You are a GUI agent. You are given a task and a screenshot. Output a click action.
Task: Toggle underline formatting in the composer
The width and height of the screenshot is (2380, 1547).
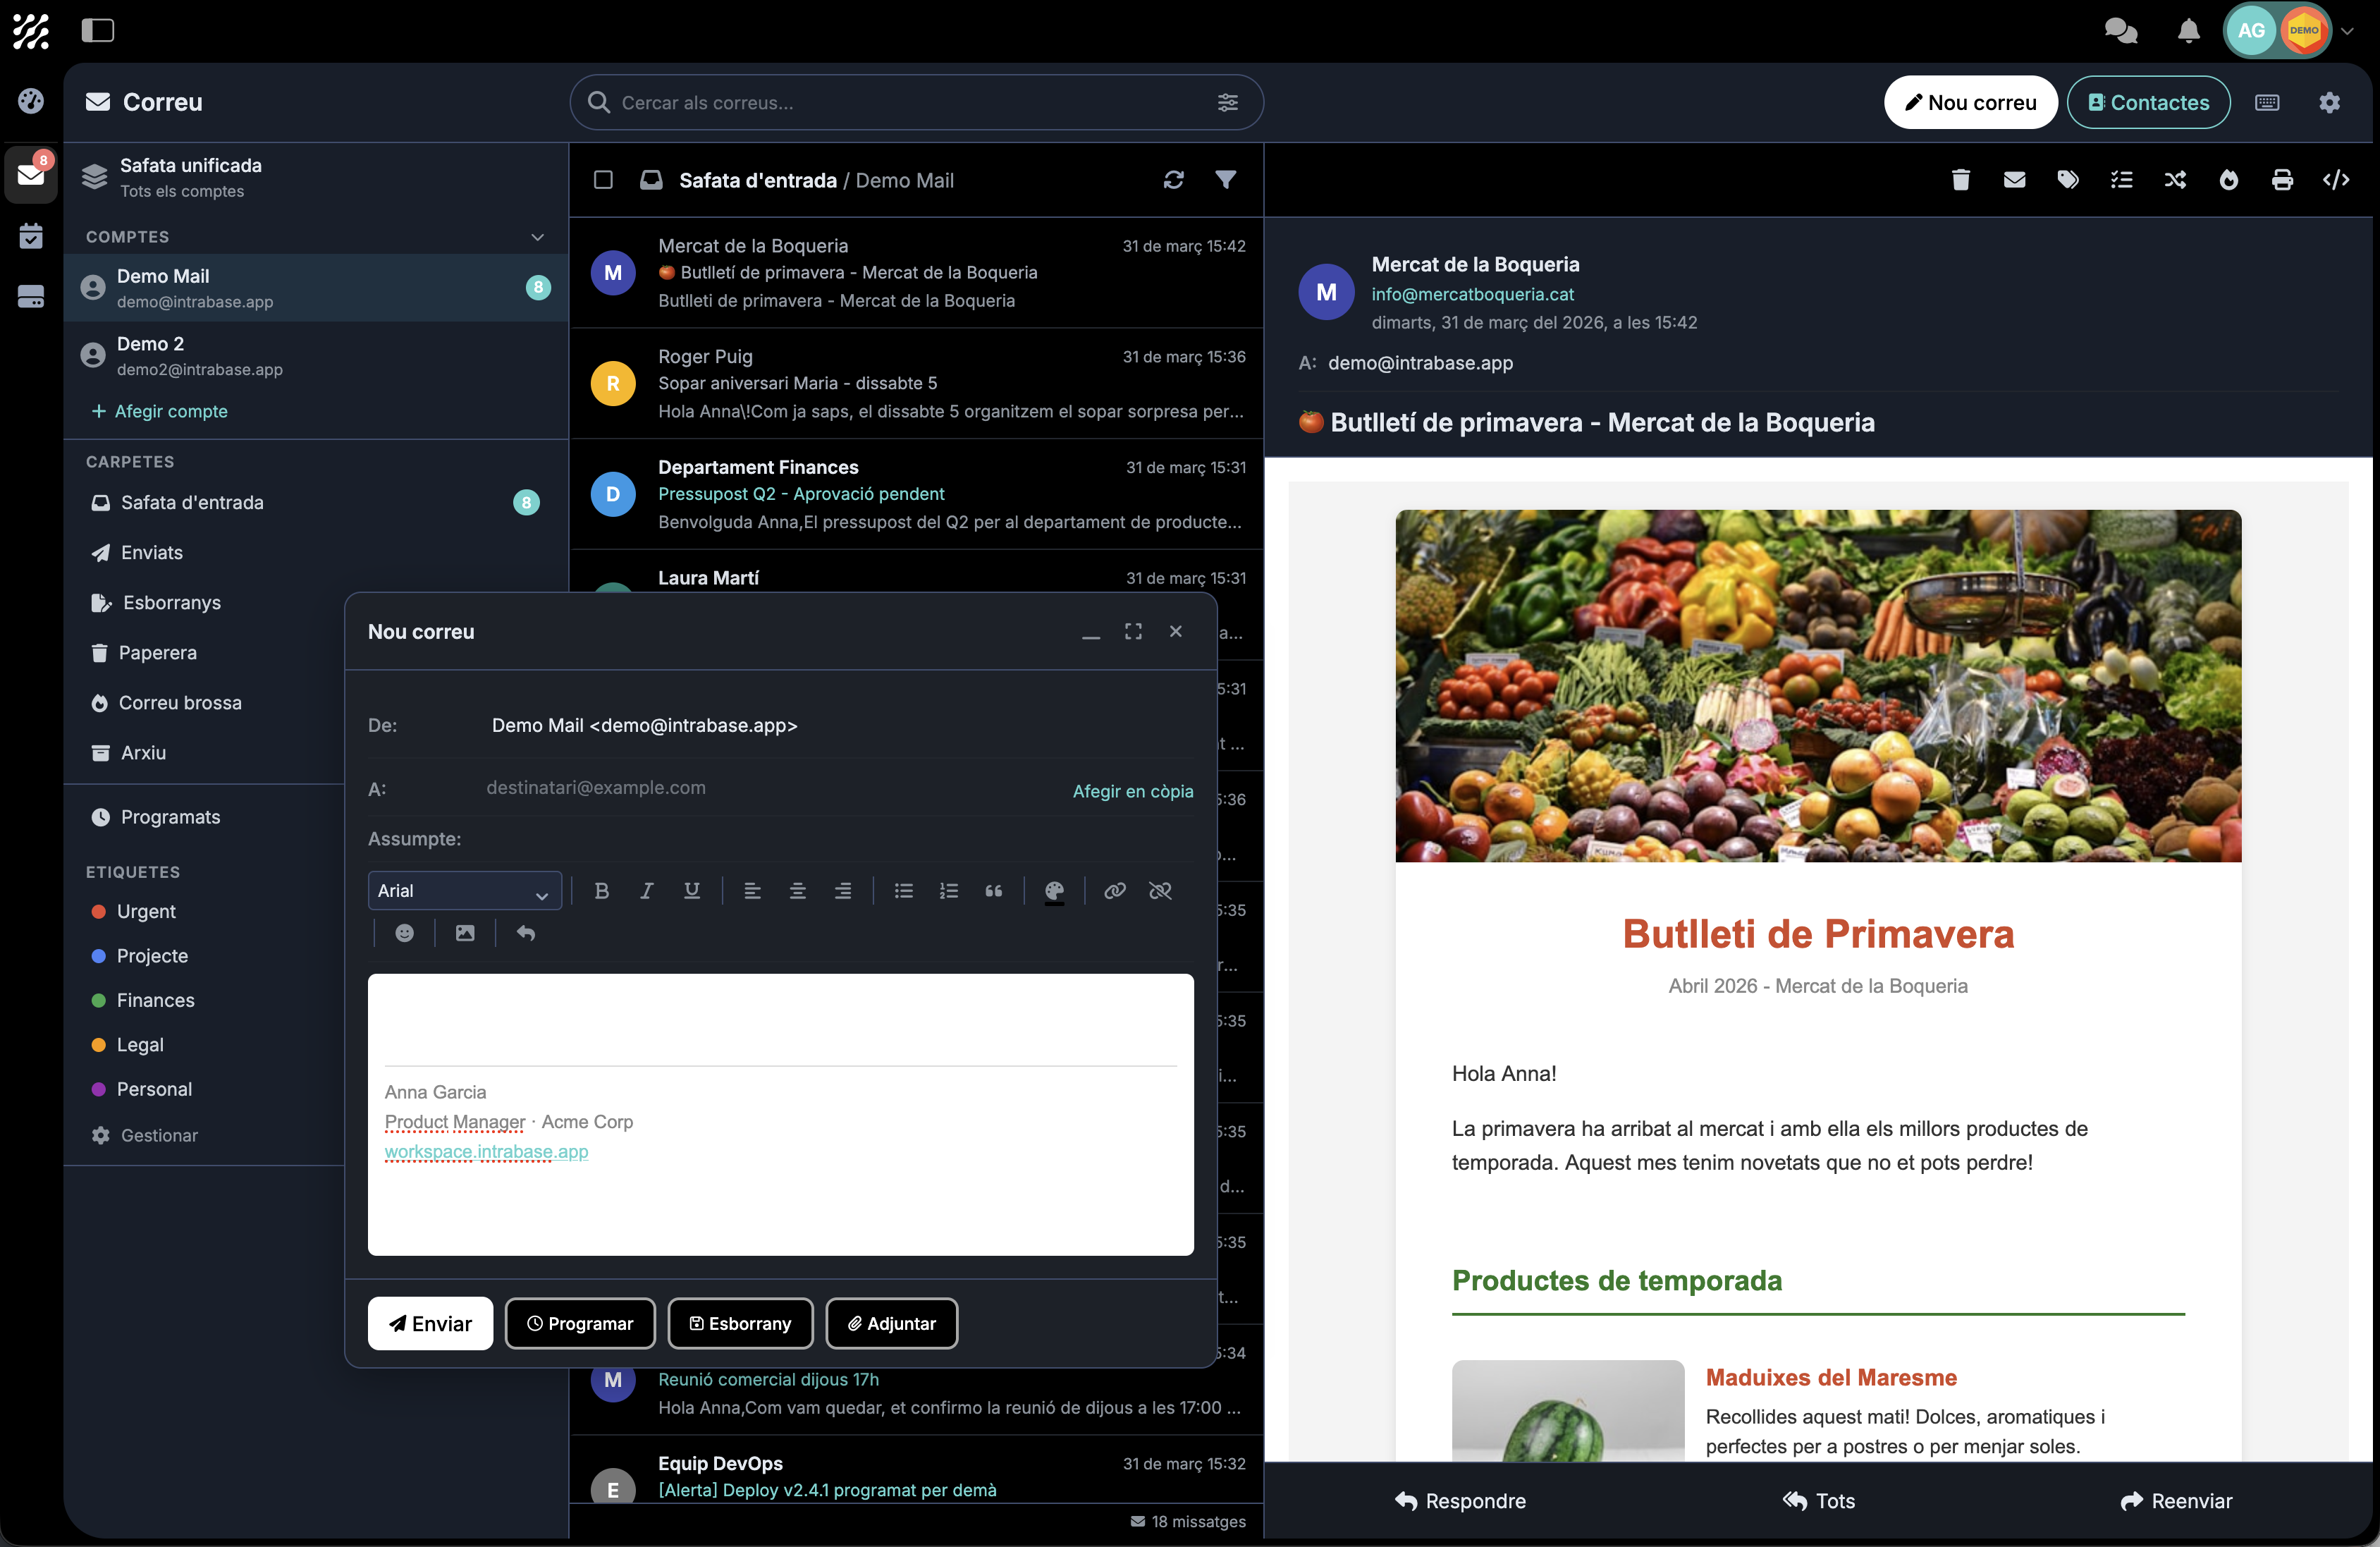[691, 890]
